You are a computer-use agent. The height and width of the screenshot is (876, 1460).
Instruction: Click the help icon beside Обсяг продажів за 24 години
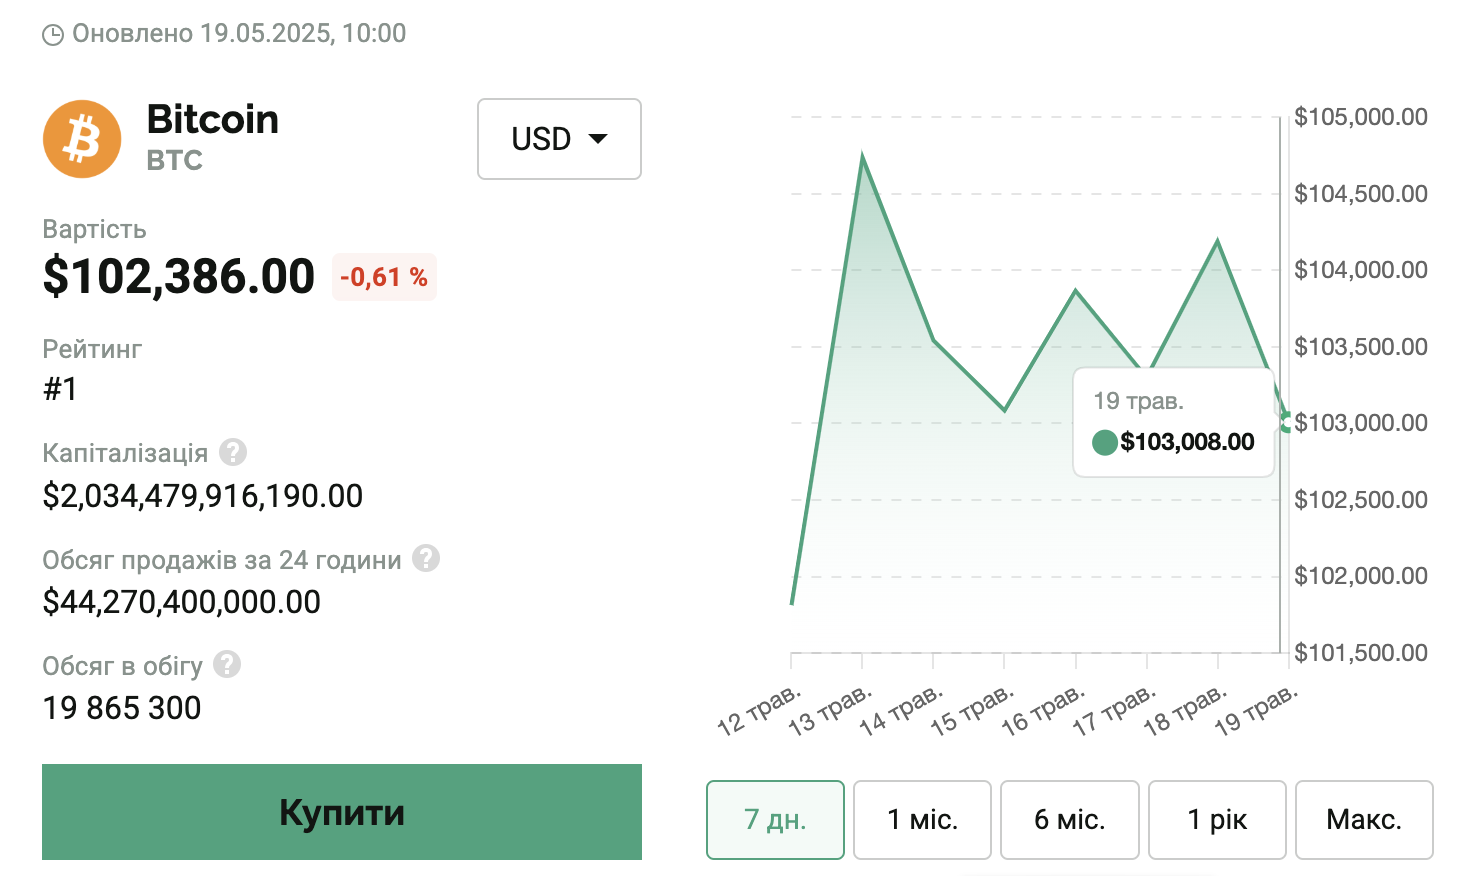[426, 558]
